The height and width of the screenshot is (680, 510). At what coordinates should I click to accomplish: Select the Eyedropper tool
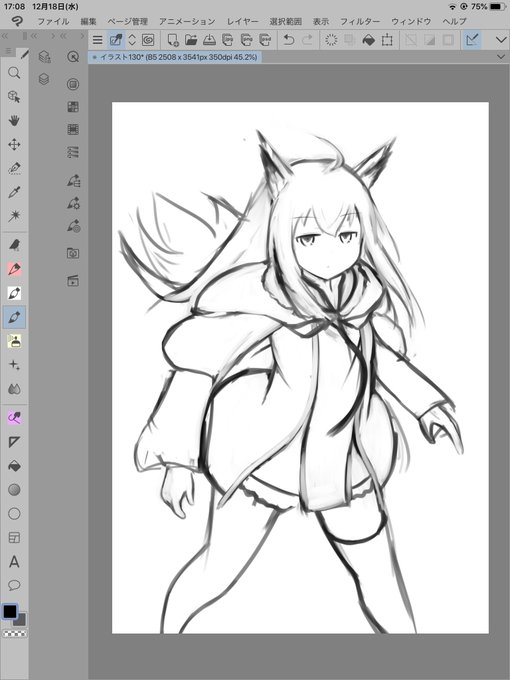coord(14,192)
